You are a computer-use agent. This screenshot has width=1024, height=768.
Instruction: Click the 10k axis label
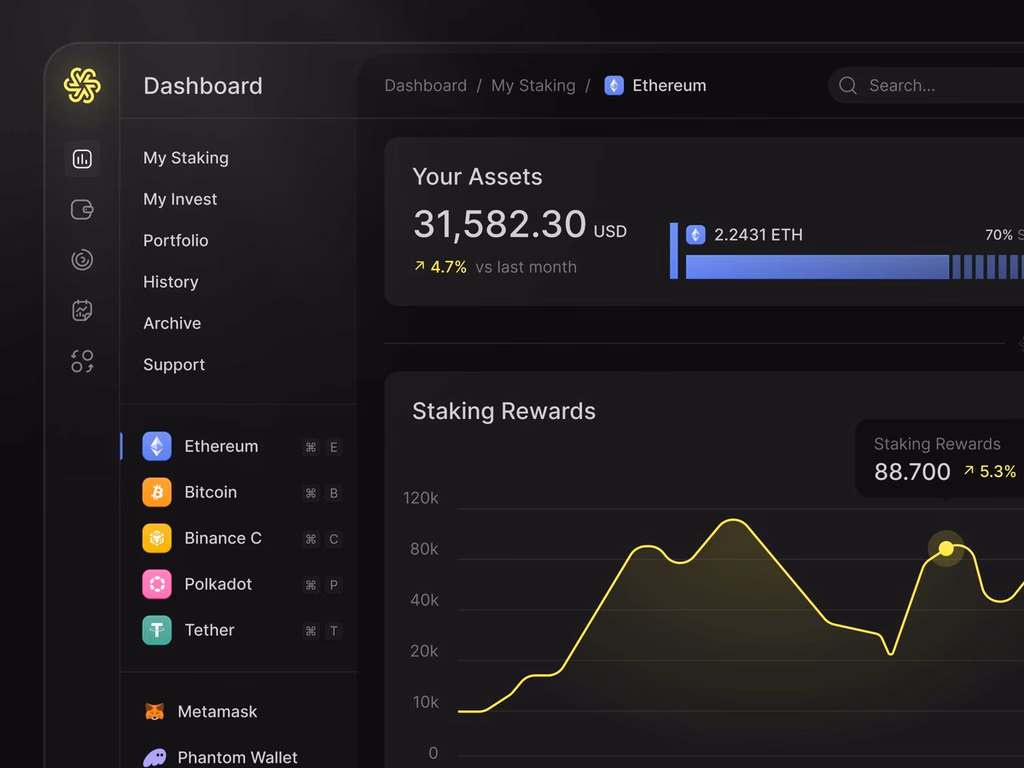pos(425,702)
